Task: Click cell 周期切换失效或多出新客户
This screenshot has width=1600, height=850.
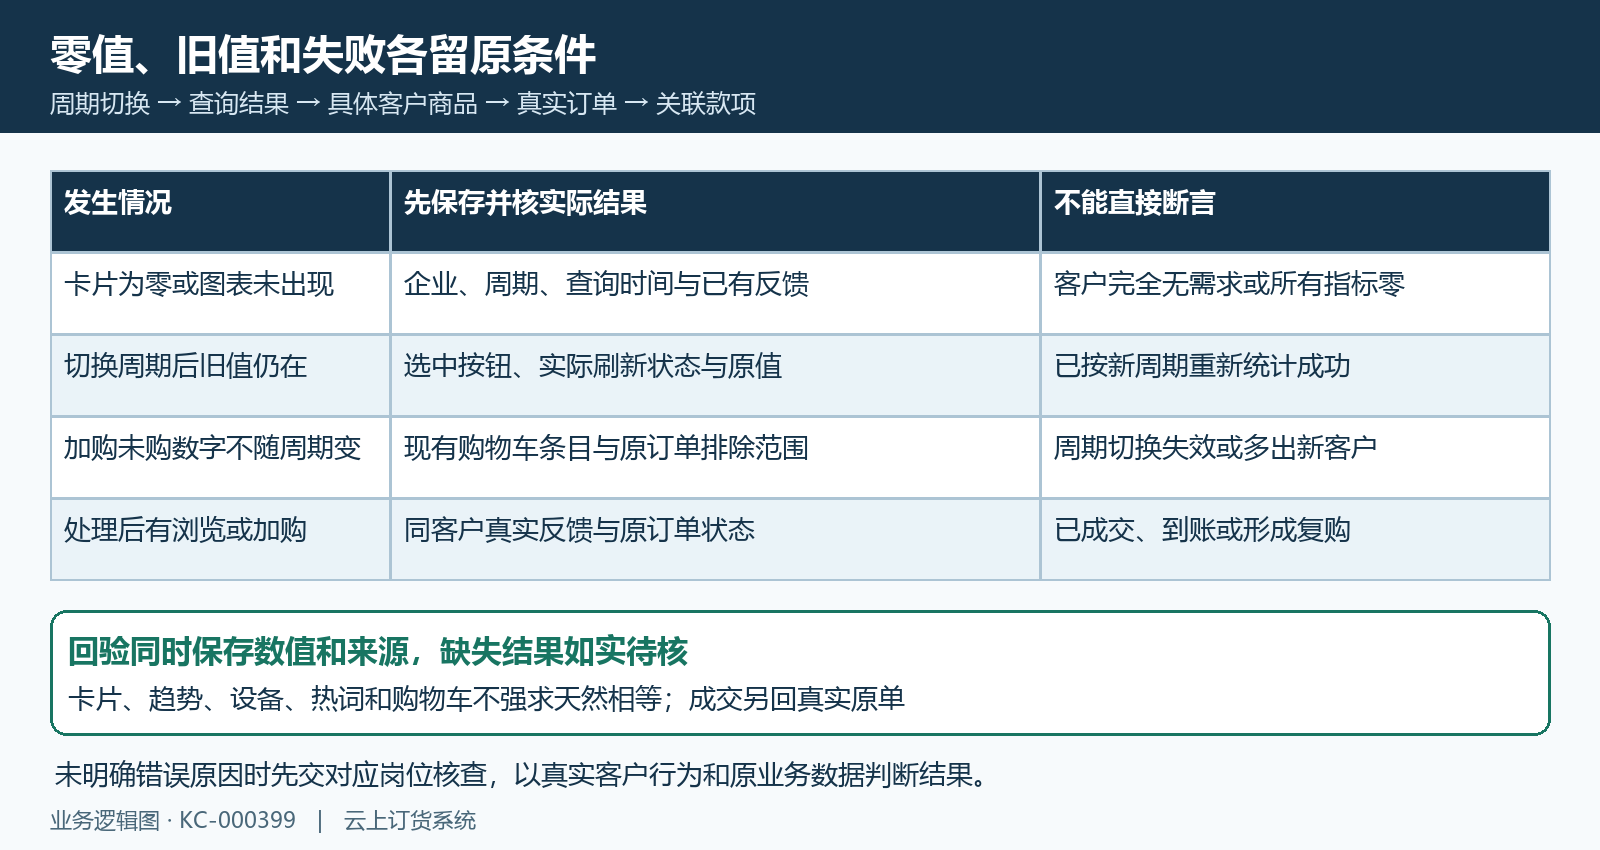Action: tap(1295, 457)
